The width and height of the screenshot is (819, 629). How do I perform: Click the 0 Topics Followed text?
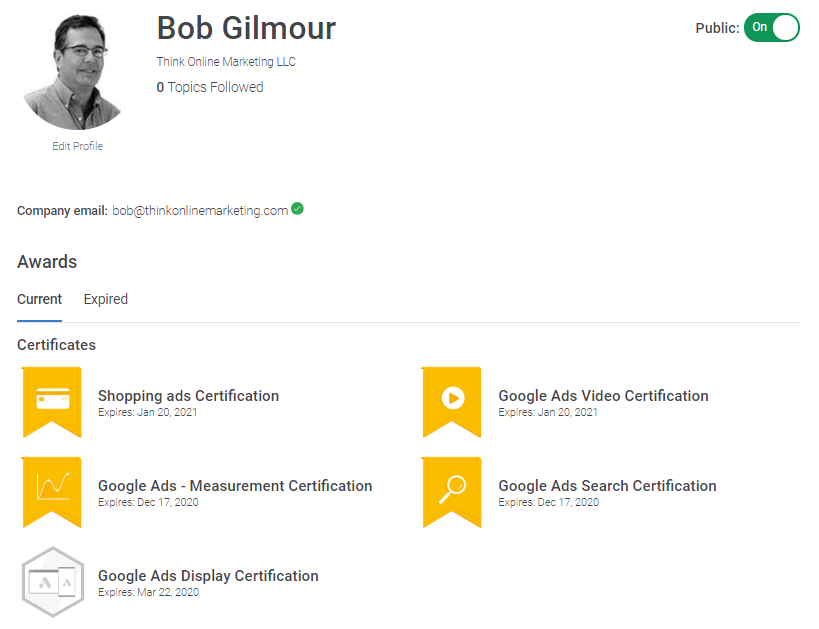click(x=210, y=87)
